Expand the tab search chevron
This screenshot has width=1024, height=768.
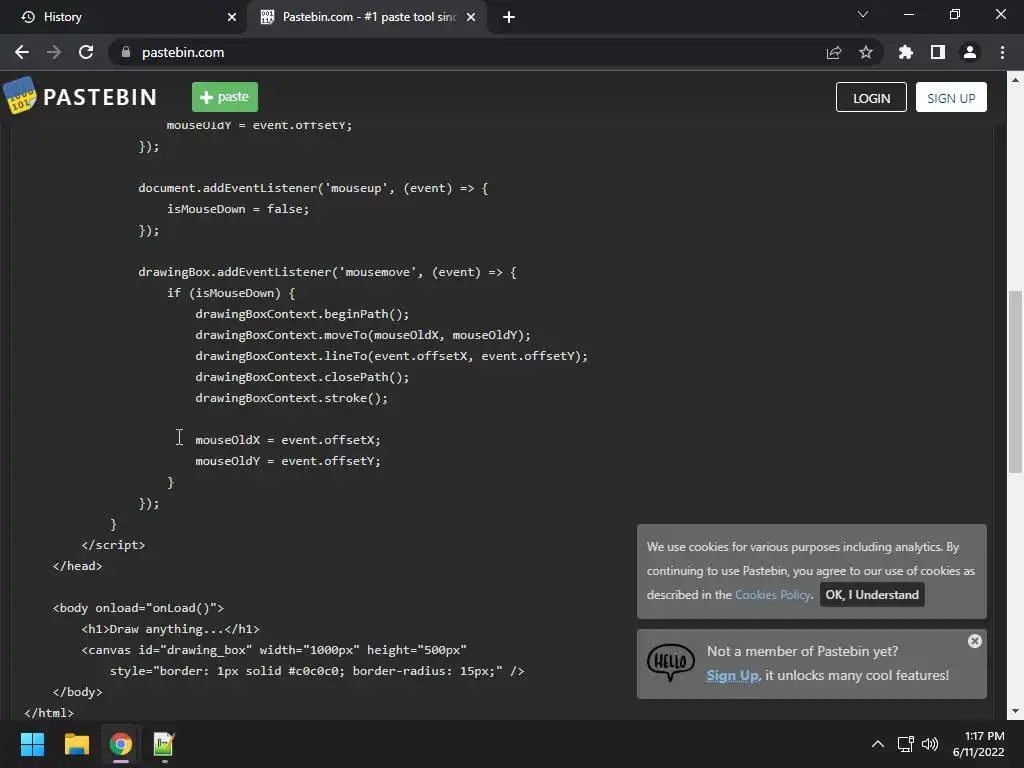coord(863,14)
